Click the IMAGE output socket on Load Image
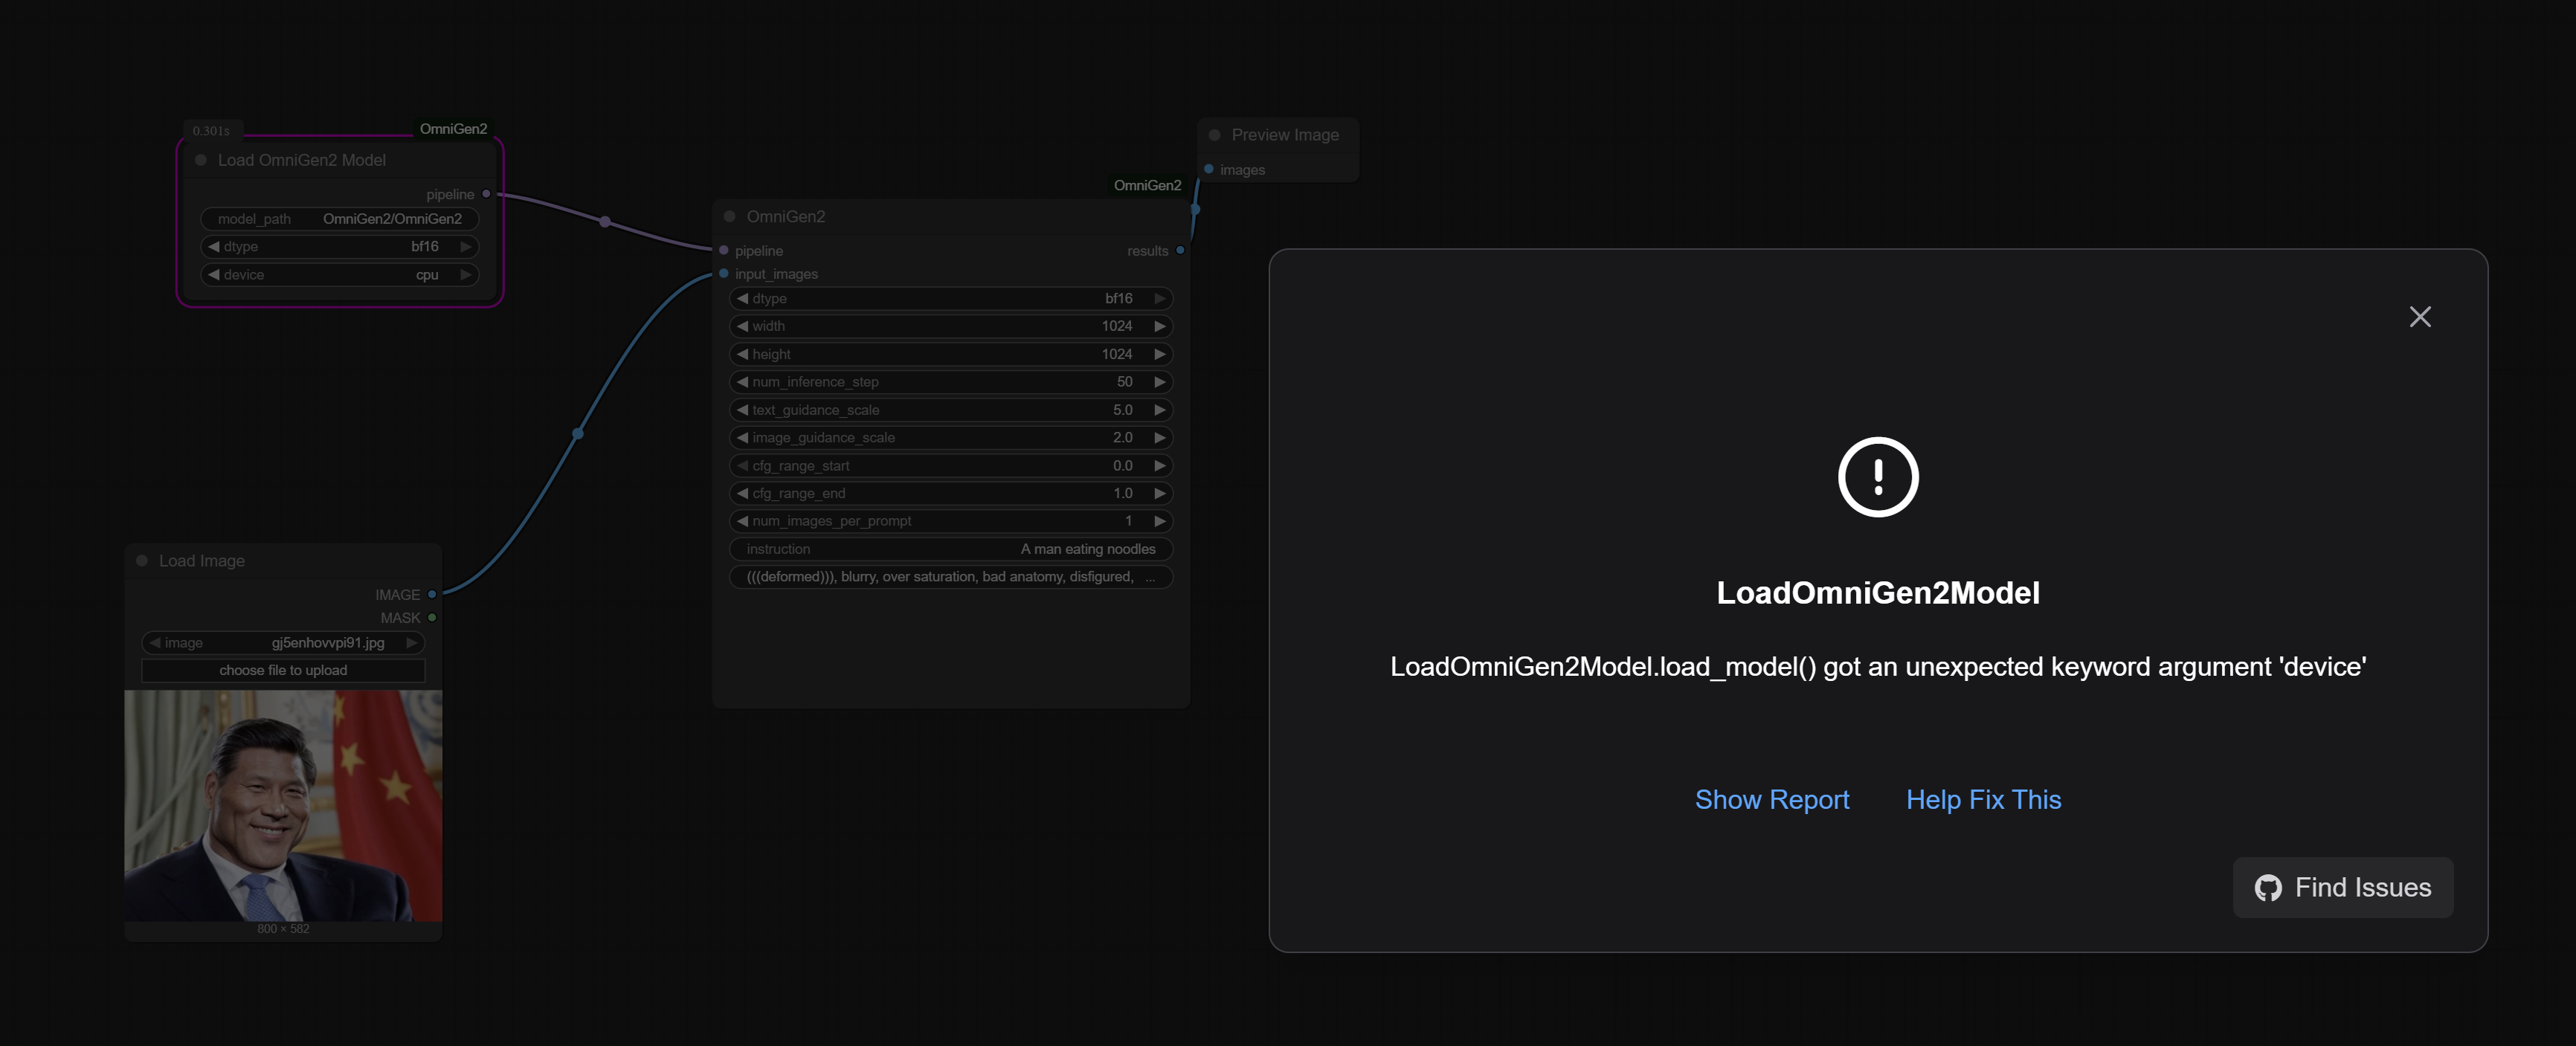This screenshot has height=1046, width=2576. pyautogui.click(x=432, y=594)
